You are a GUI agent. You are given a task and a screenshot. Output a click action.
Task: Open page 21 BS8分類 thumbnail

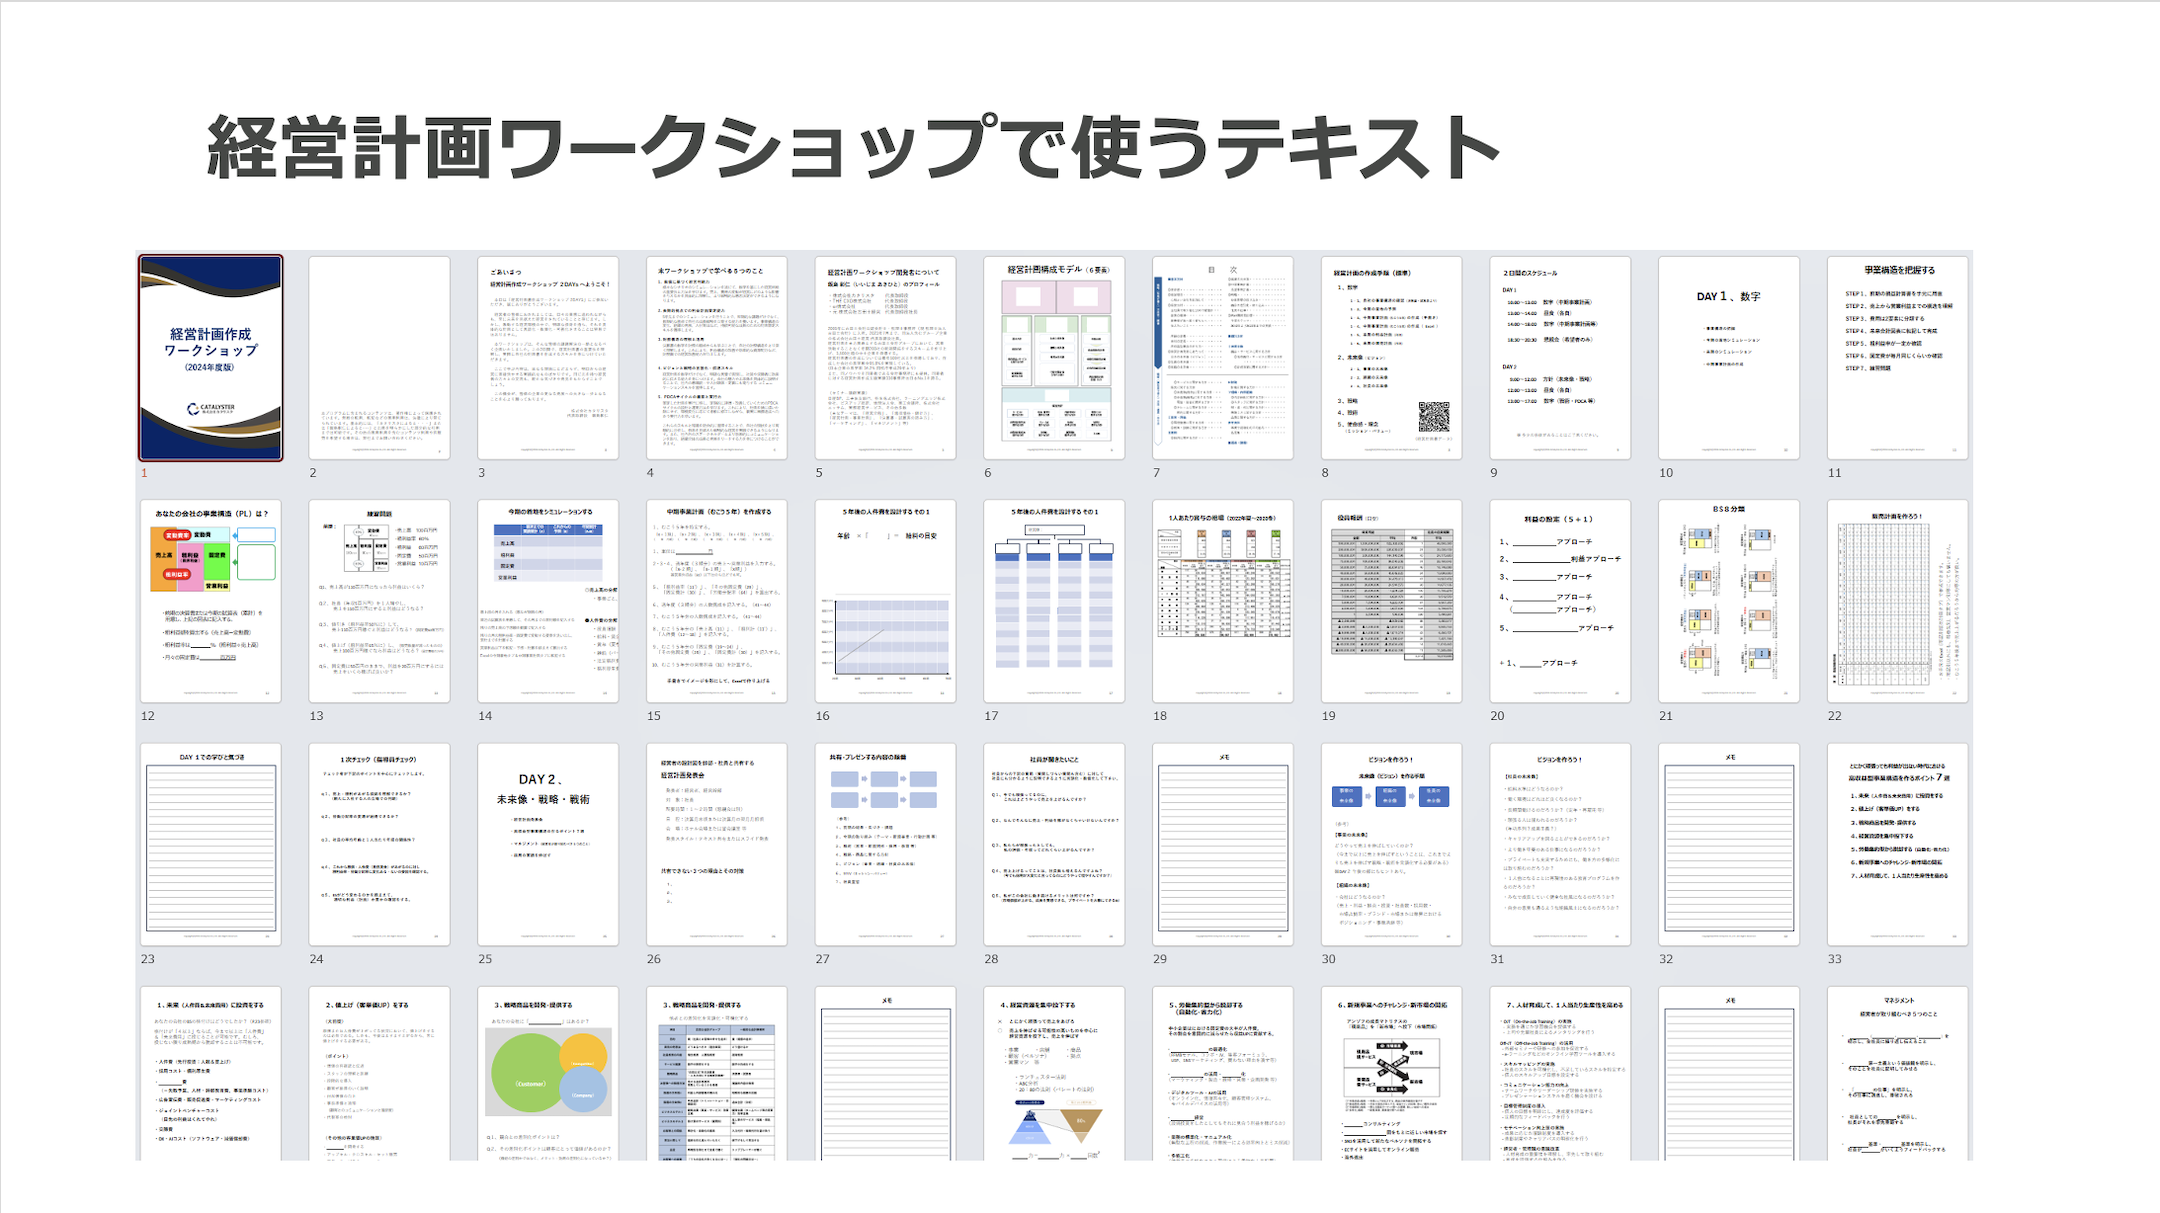coord(1728,601)
